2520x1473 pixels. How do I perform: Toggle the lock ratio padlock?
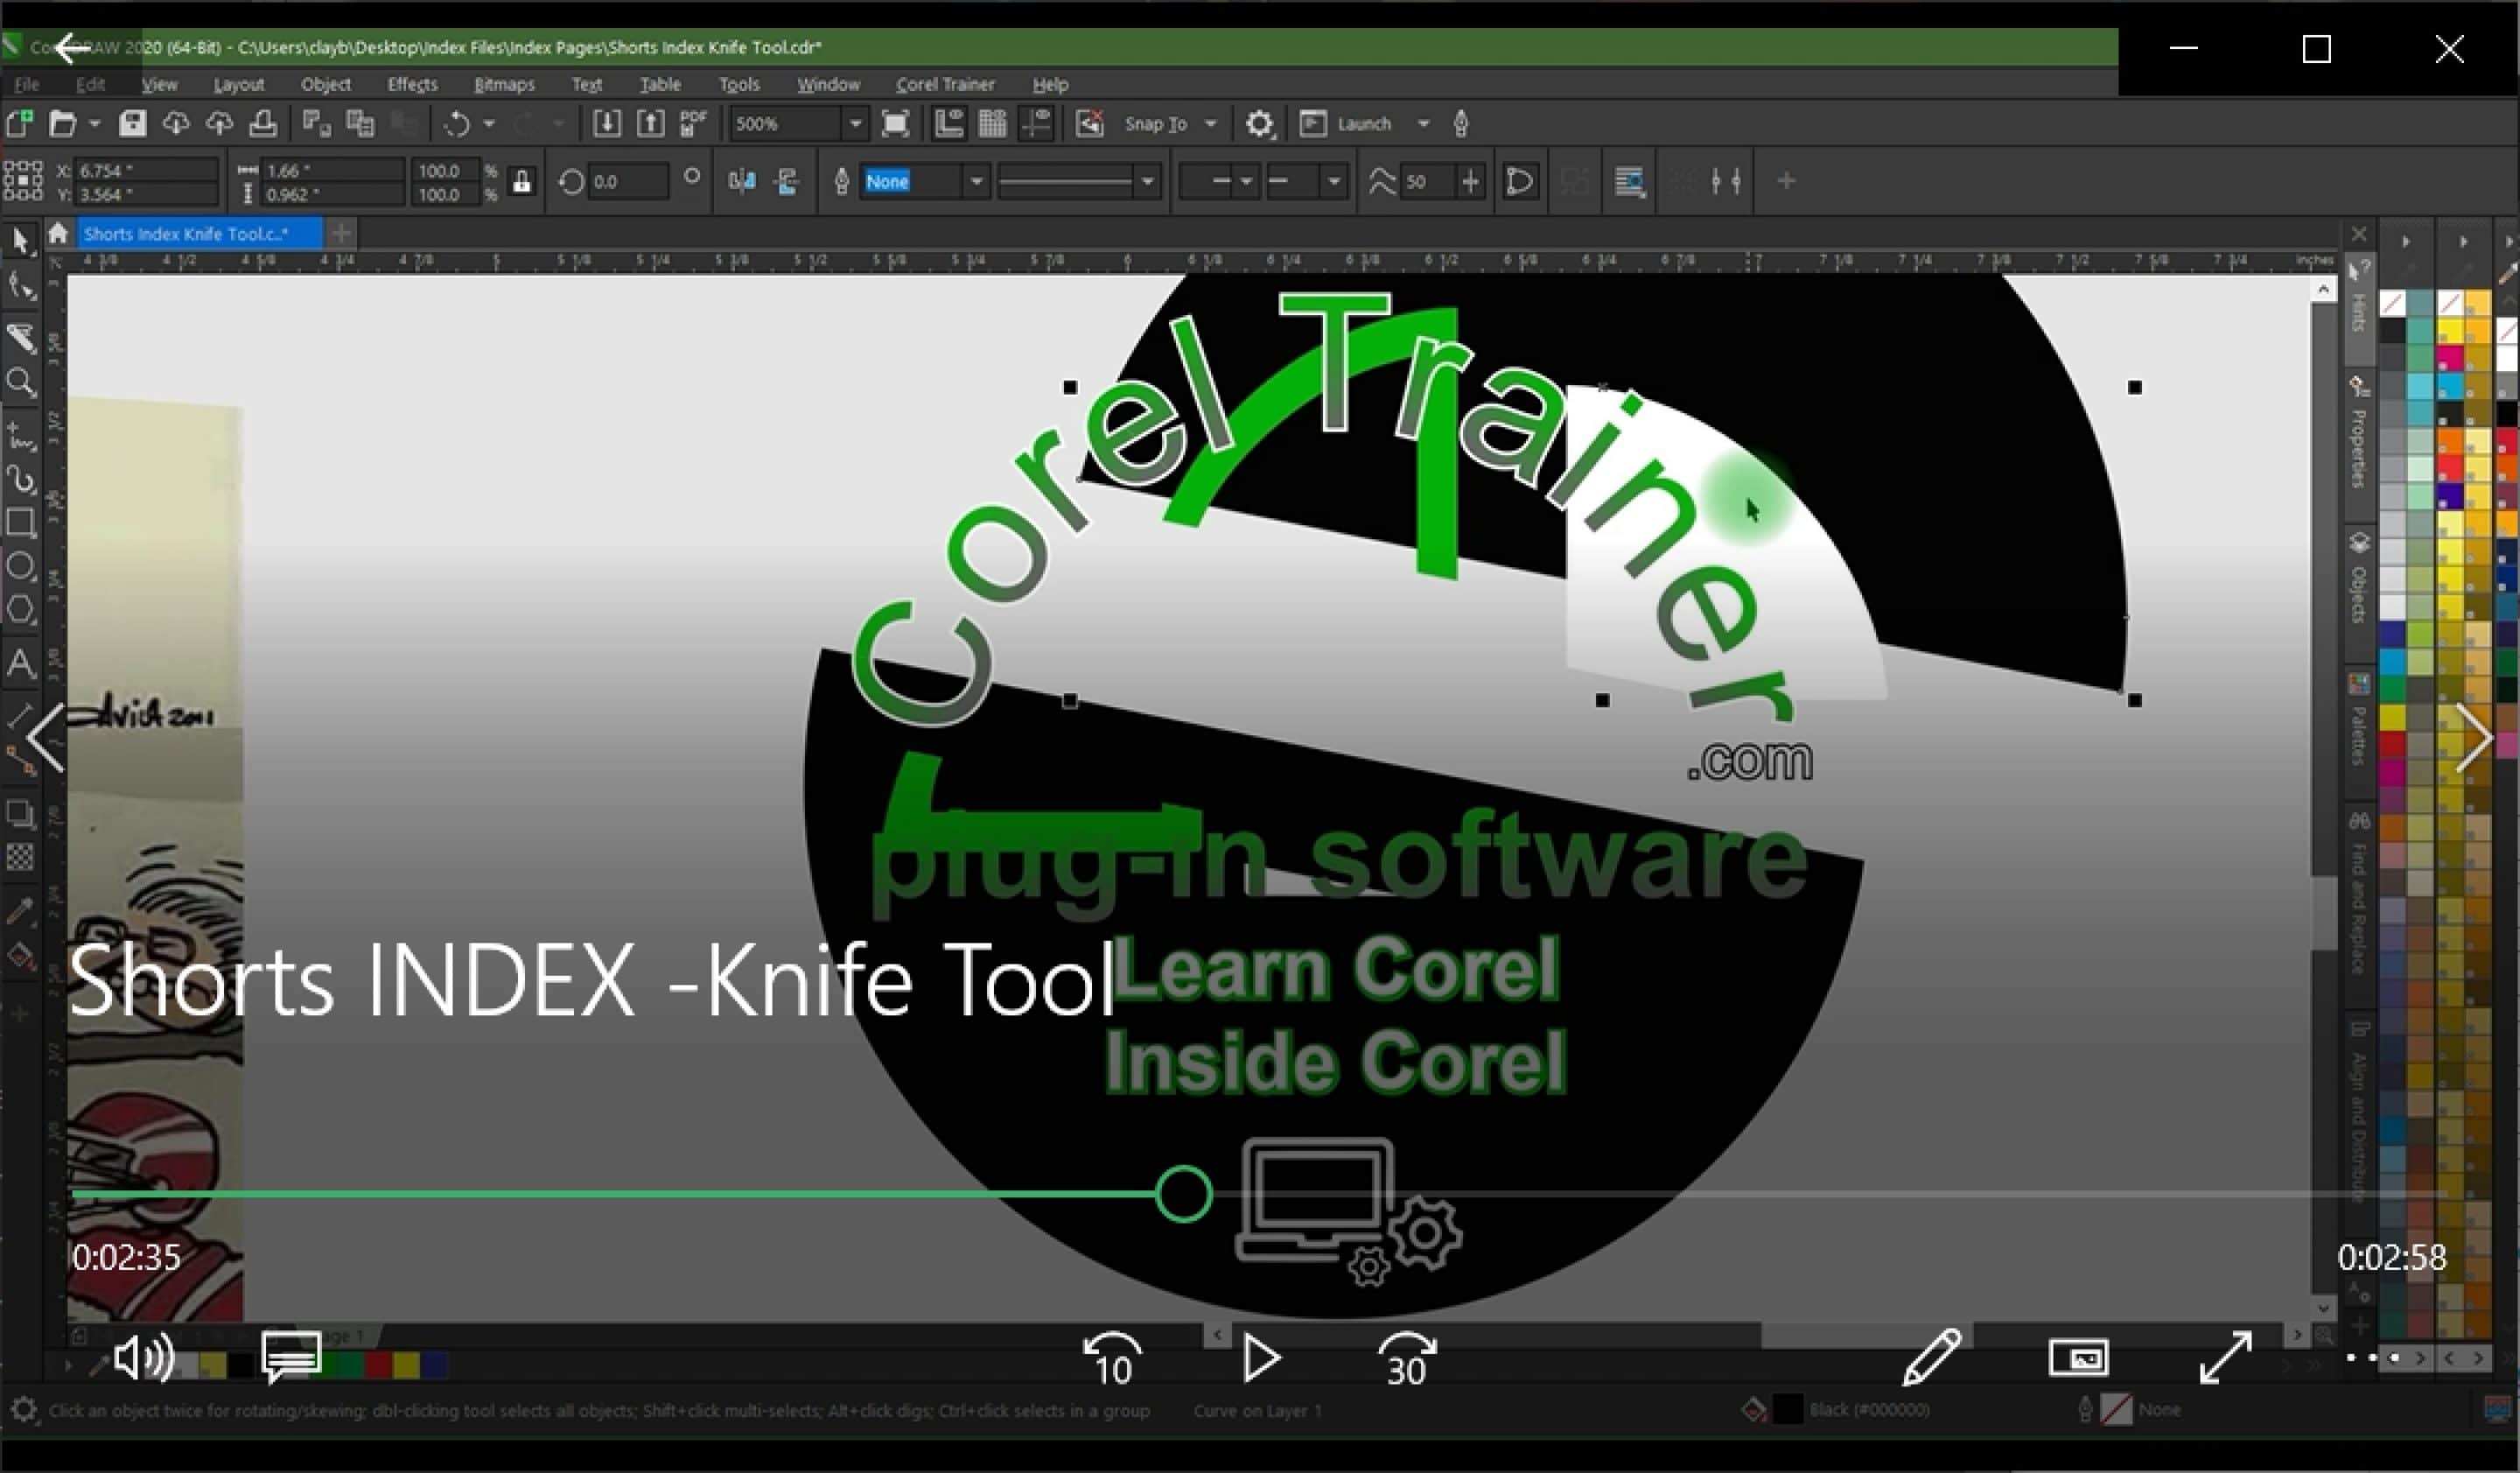point(521,182)
